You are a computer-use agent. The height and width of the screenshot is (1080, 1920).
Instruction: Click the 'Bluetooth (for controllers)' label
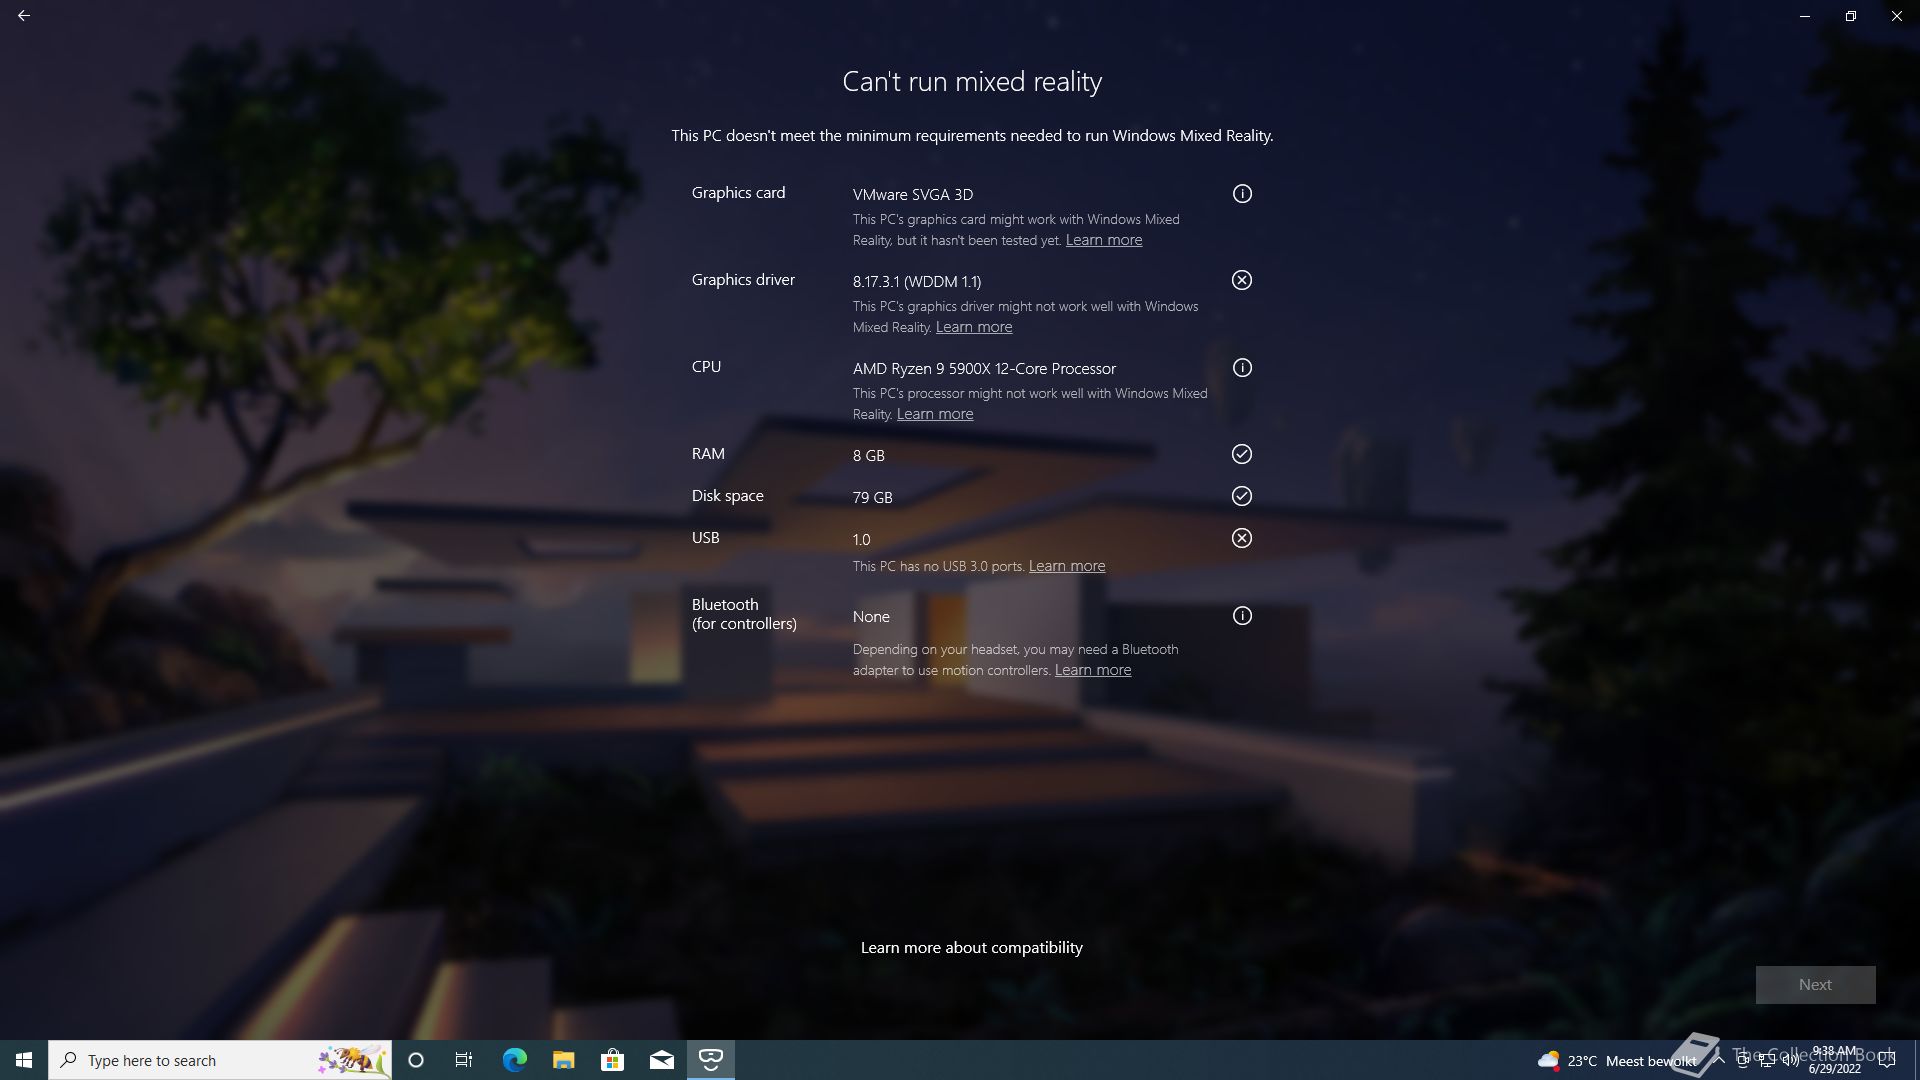click(744, 614)
